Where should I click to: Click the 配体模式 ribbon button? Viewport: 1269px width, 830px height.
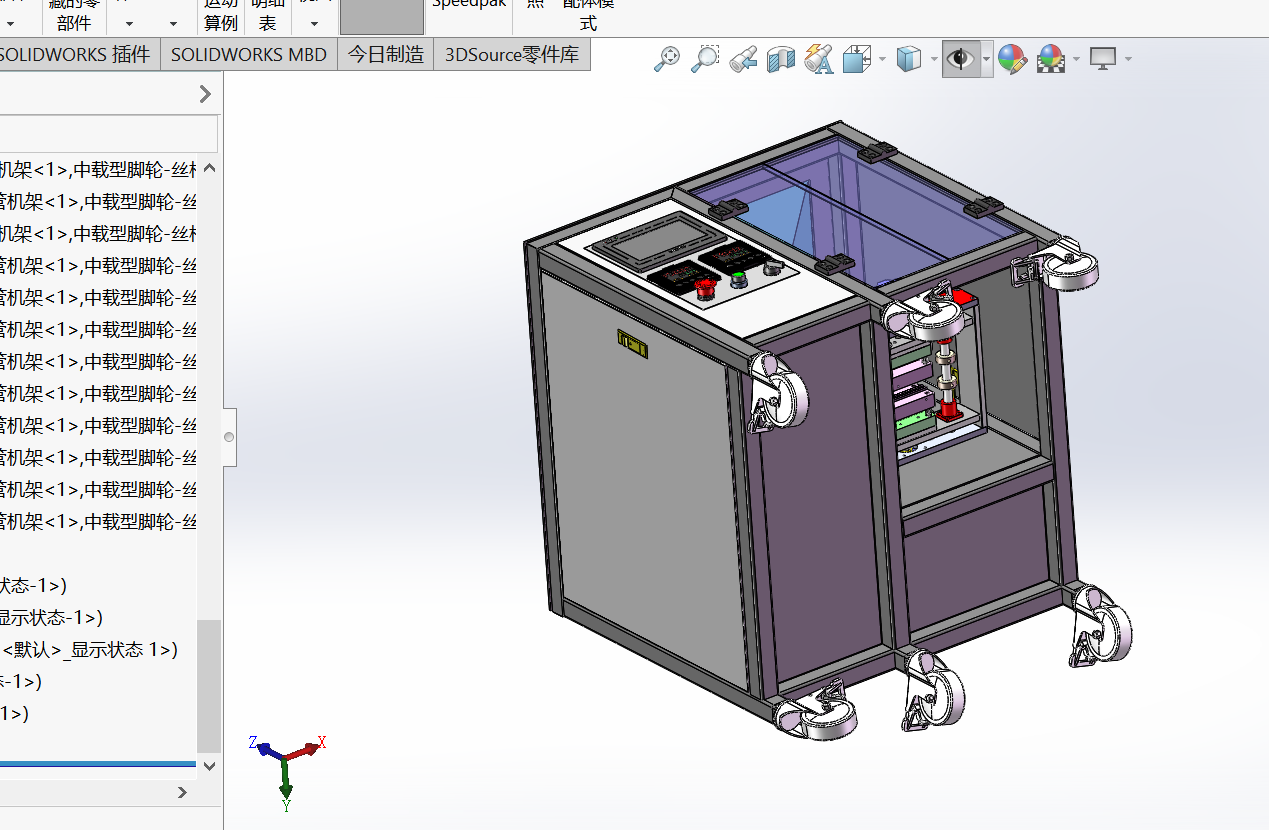588,14
